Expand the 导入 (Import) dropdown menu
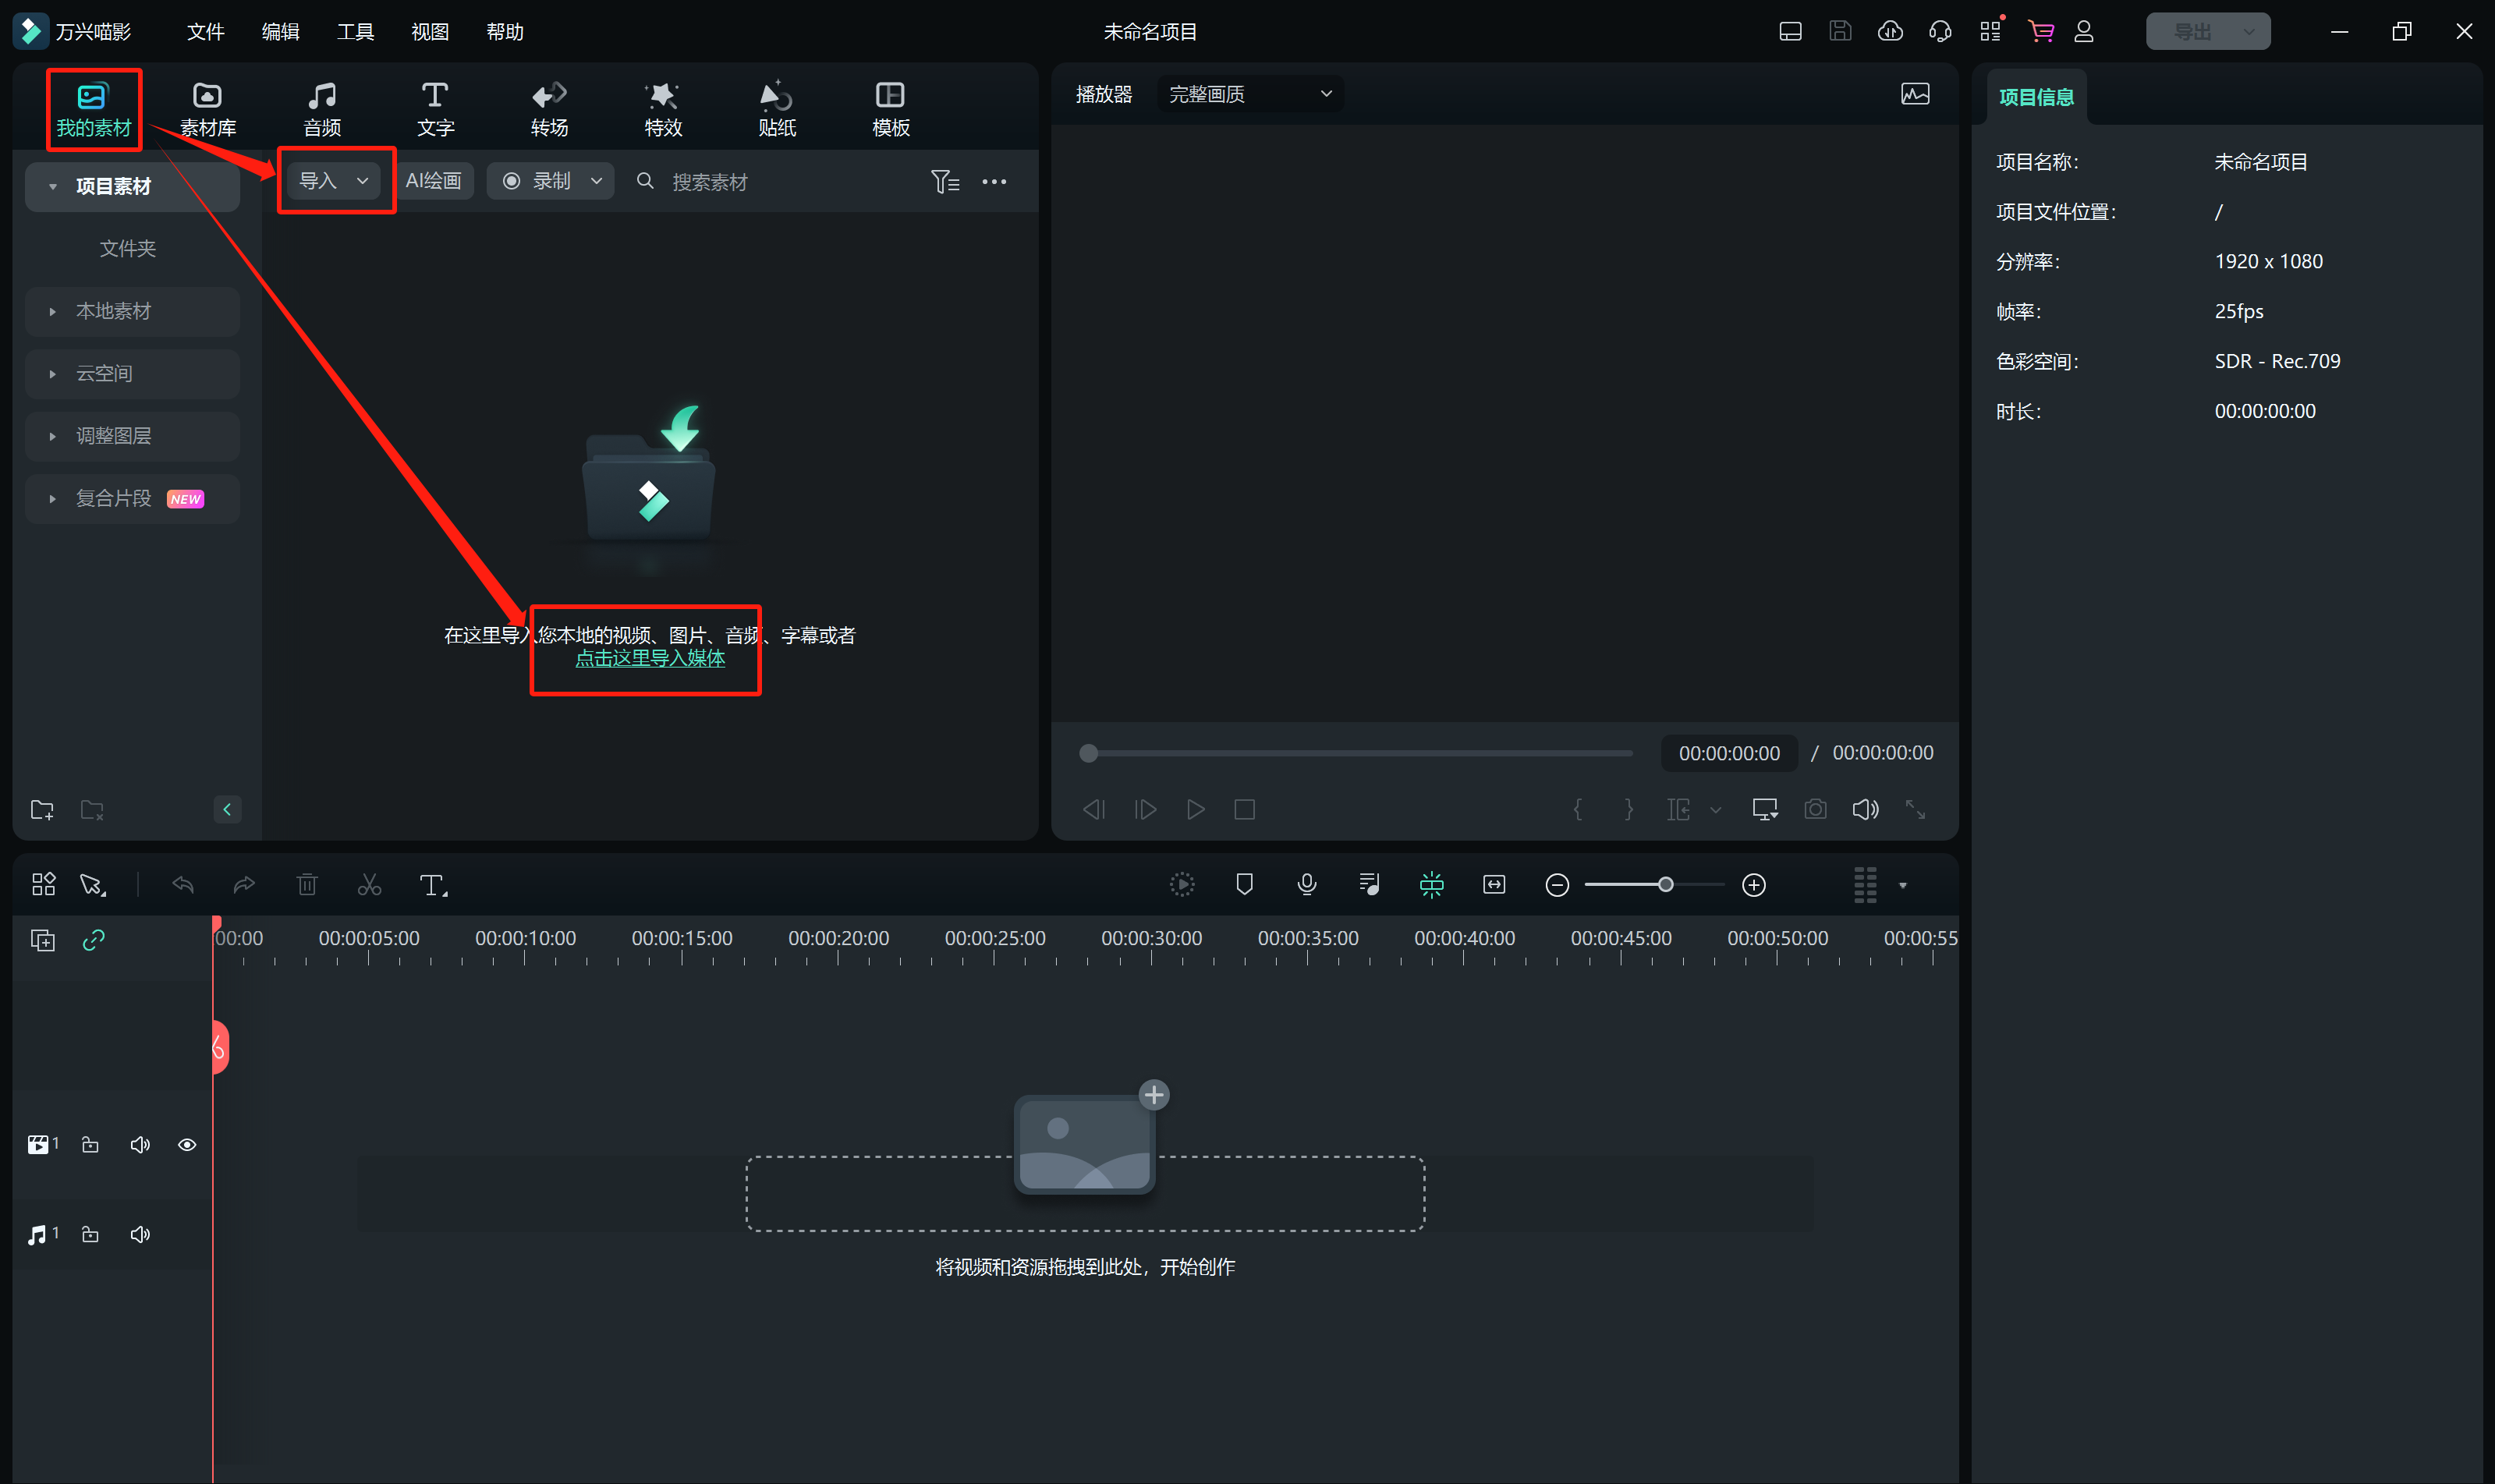This screenshot has width=2495, height=1484. [x=362, y=180]
